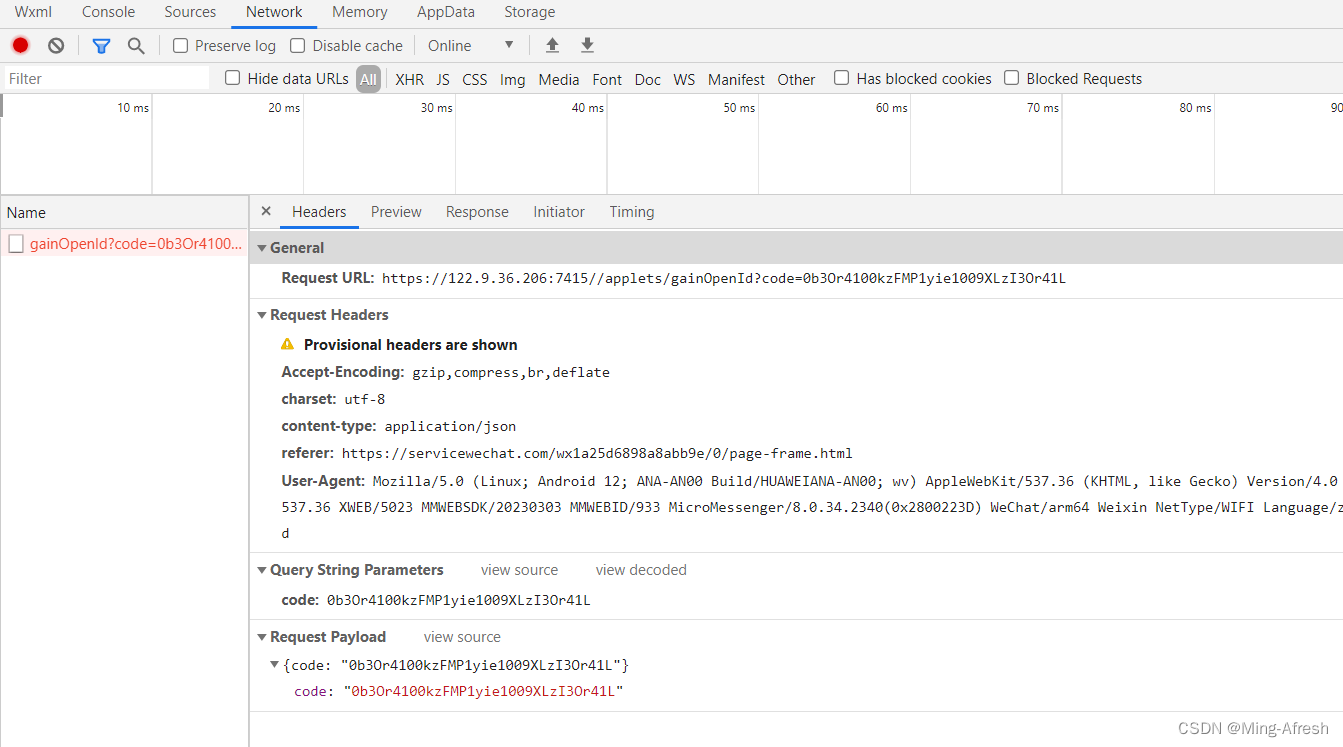The height and width of the screenshot is (747, 1343).
Task: Filter requests by Other
Action: (797, 79)
